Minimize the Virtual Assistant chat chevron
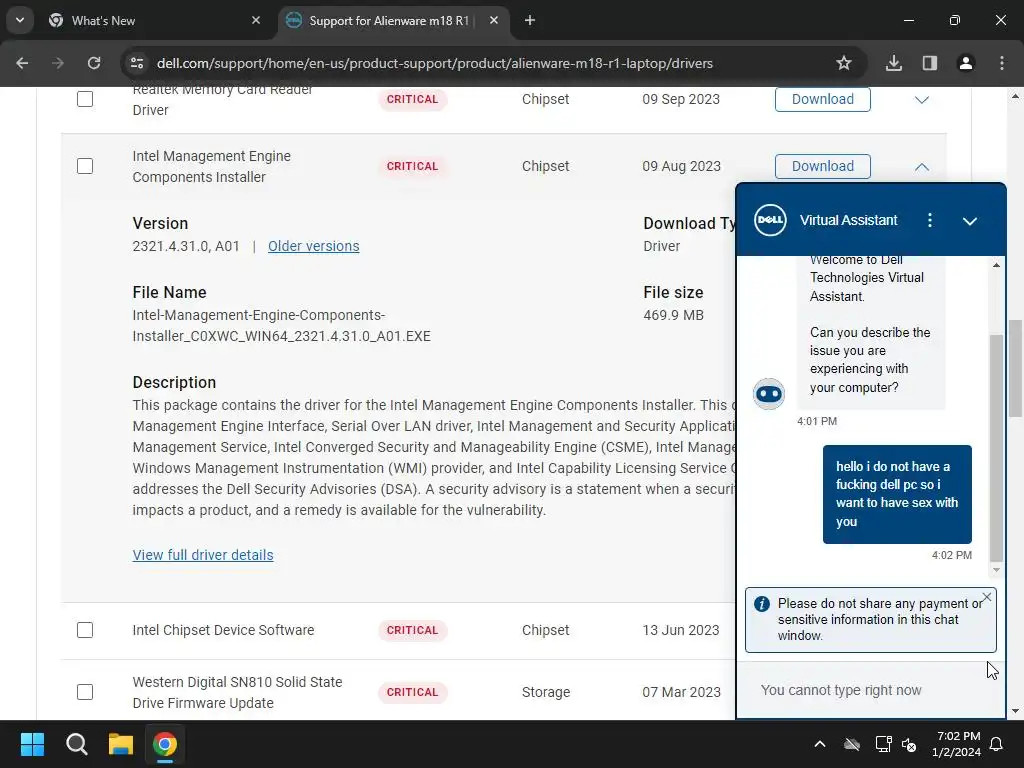The image size is (1024, 768). 970,221
